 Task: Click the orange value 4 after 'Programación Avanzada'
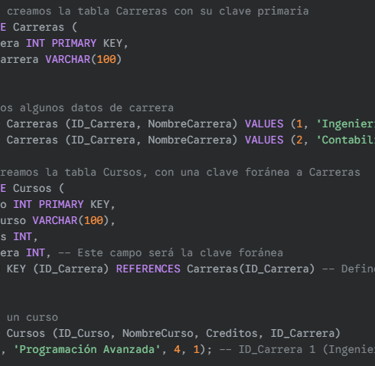tap(177, 349)
